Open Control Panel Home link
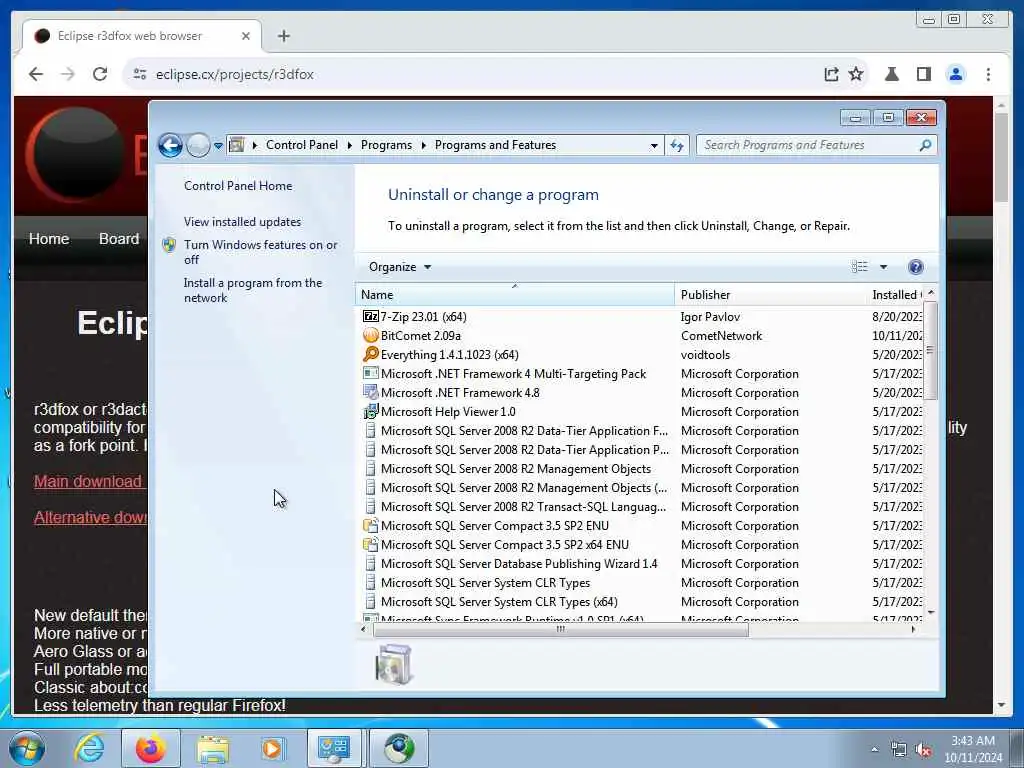The height and width of the screenshot is (768, 1024). 238,185
